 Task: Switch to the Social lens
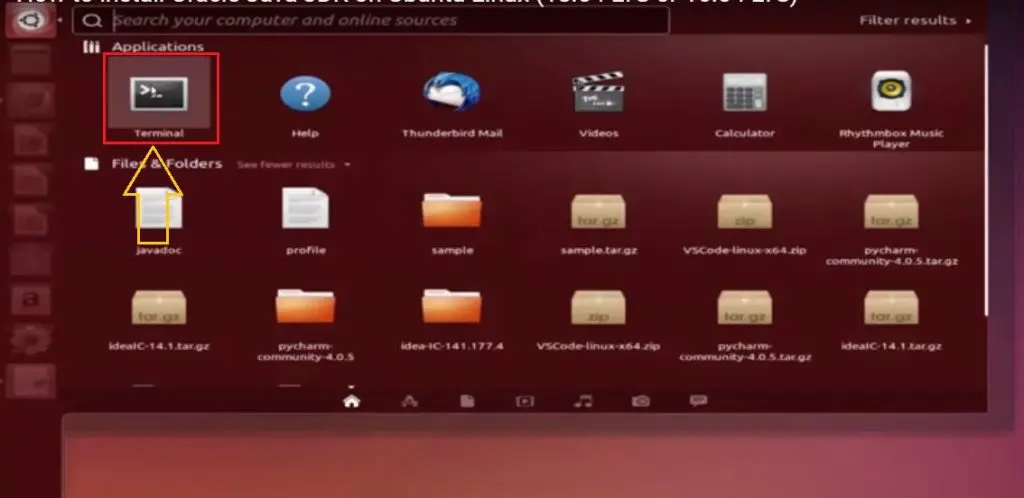pos(698,401)
